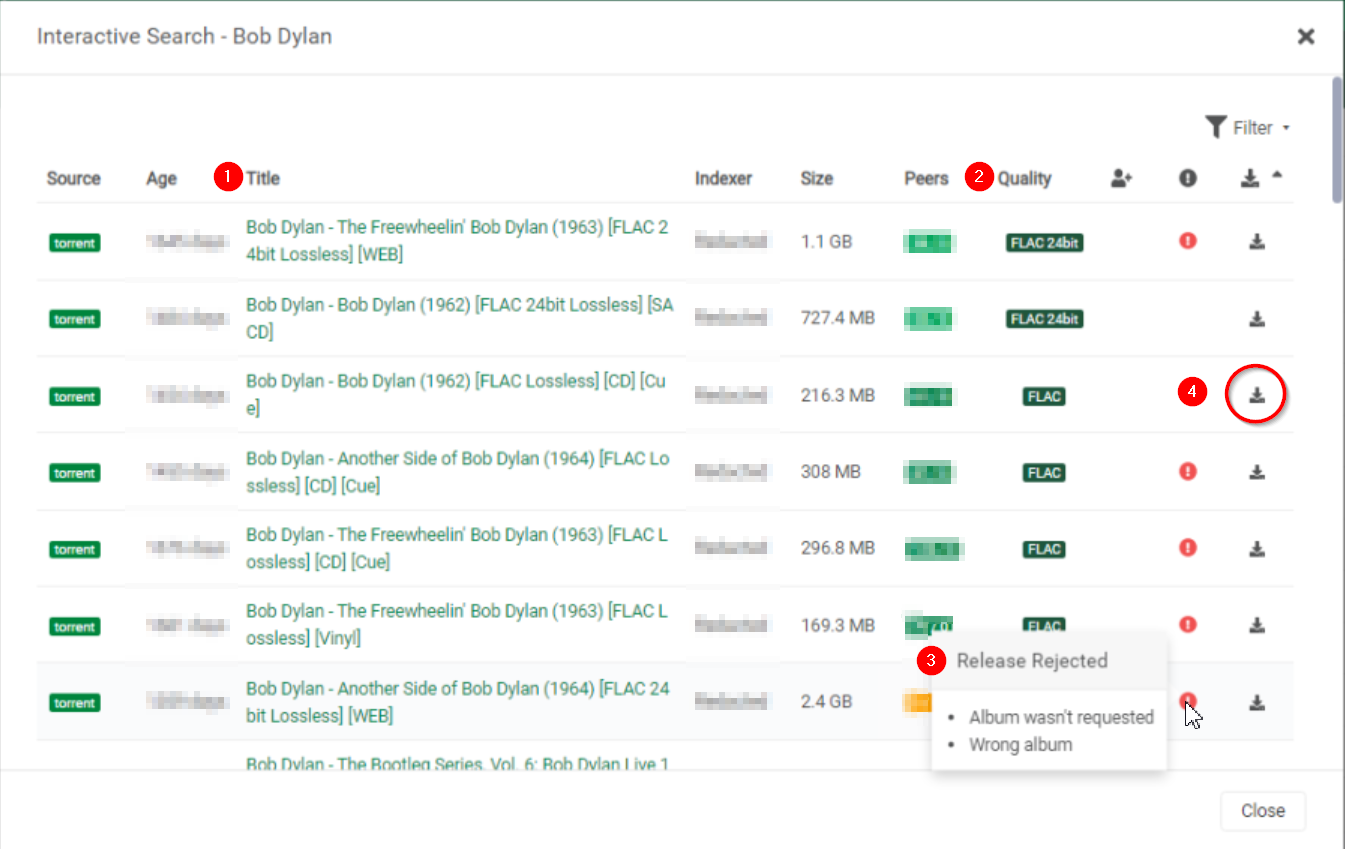The width and height of the screenshot is (1345, 849).
Task: Click the 1.1 GB size cell
Action: 826,241
